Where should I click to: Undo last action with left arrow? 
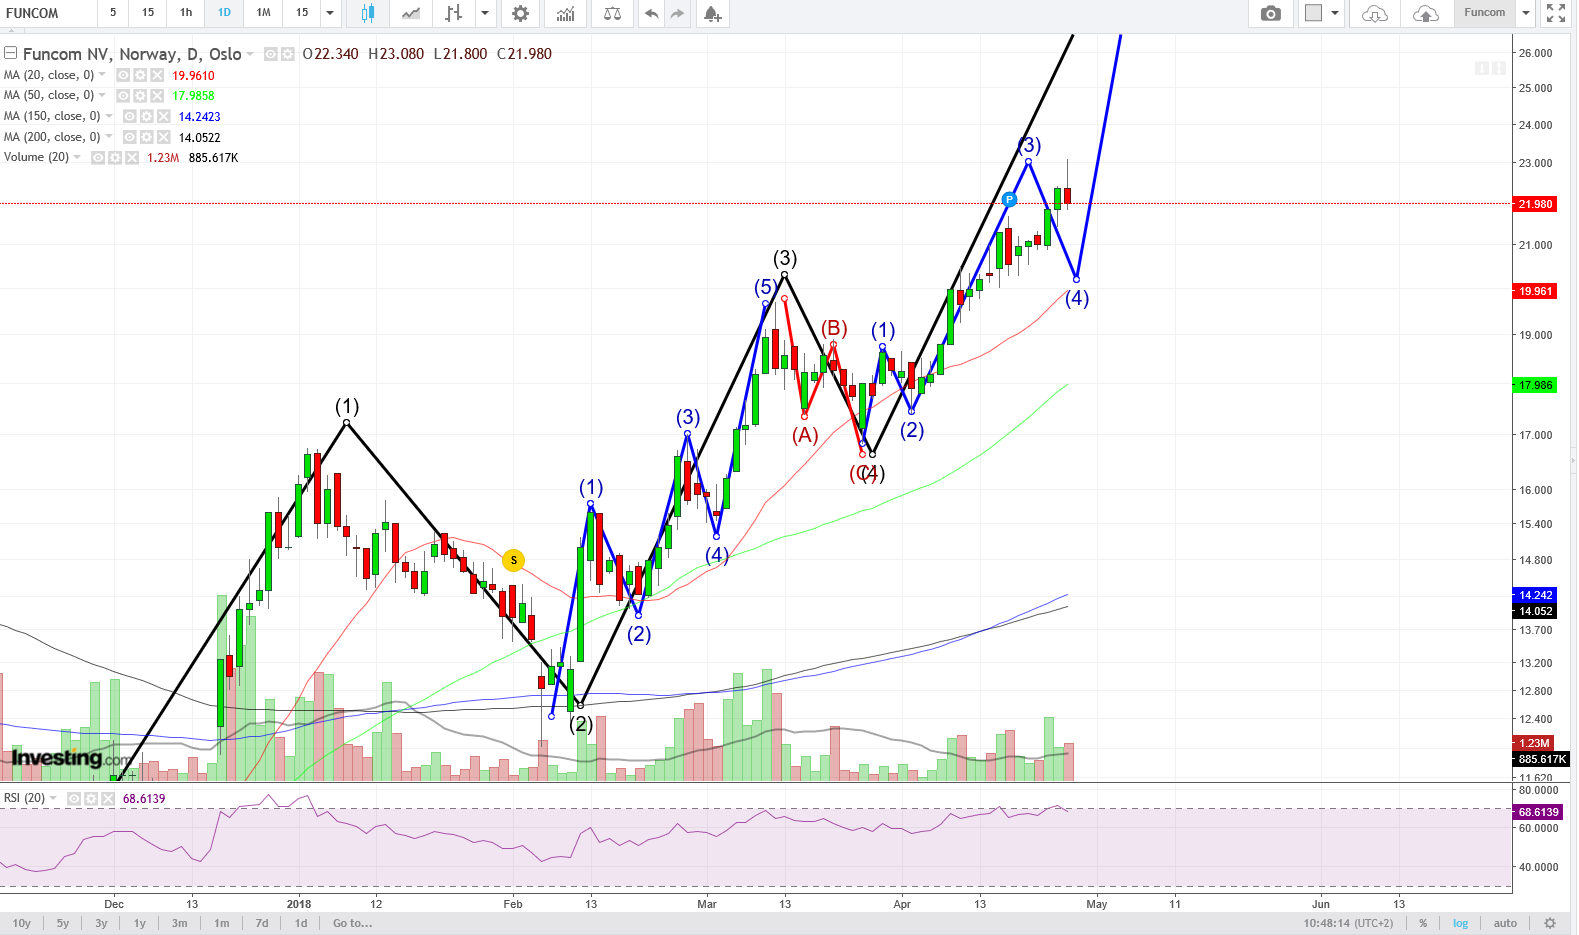coord(652,13)
